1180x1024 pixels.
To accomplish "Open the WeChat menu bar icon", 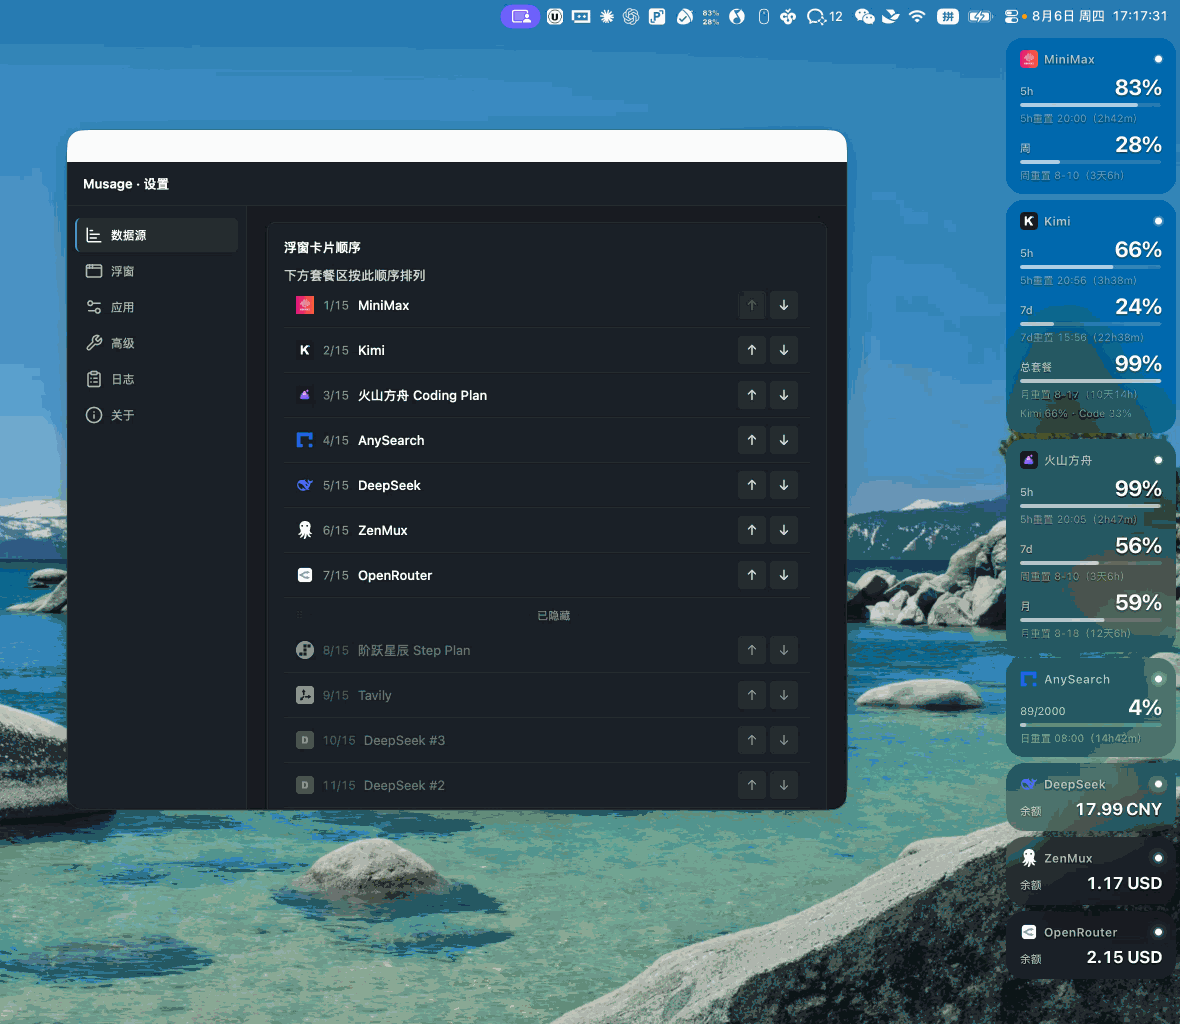I will pos(864,16).
